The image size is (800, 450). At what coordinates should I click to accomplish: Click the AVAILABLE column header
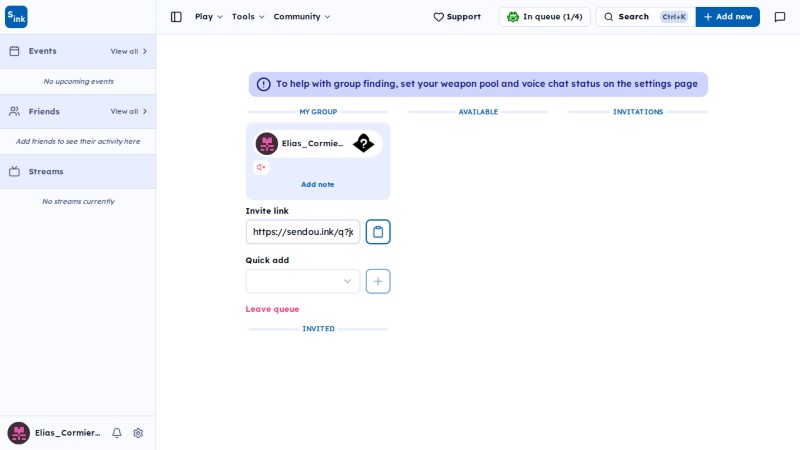pos(478,112)
